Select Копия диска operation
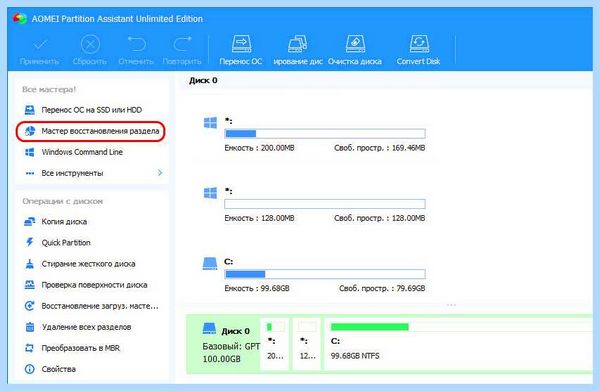Image resolution: width=600 pixels, height=391 pixels. [x=64, y=222]
